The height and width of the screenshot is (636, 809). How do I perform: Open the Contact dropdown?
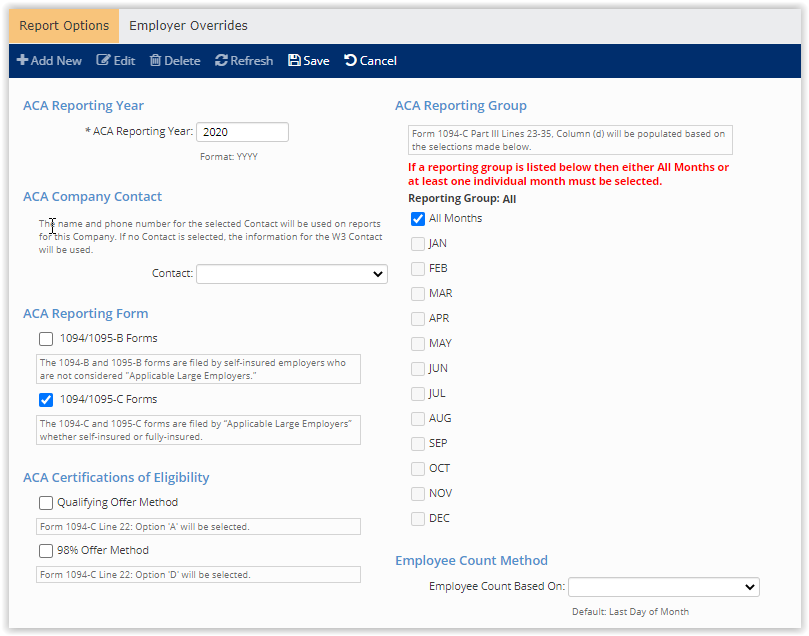click(x=291, y=274)
